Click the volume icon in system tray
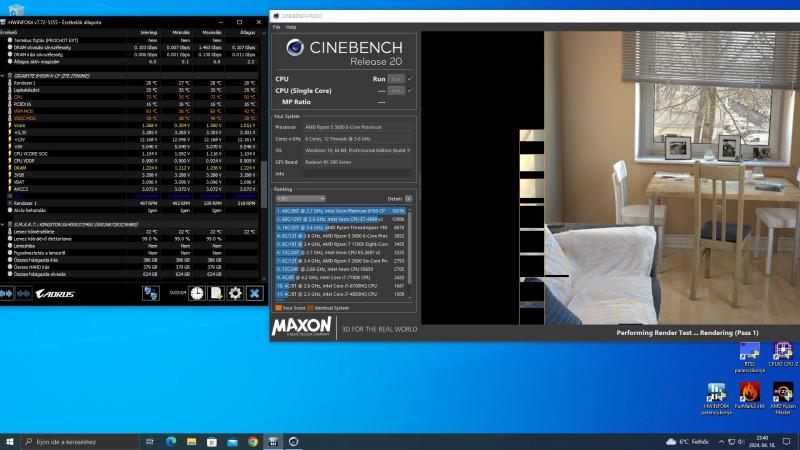Image resolution: width=800 pixels, height=450 pixels. click(741, 441)
